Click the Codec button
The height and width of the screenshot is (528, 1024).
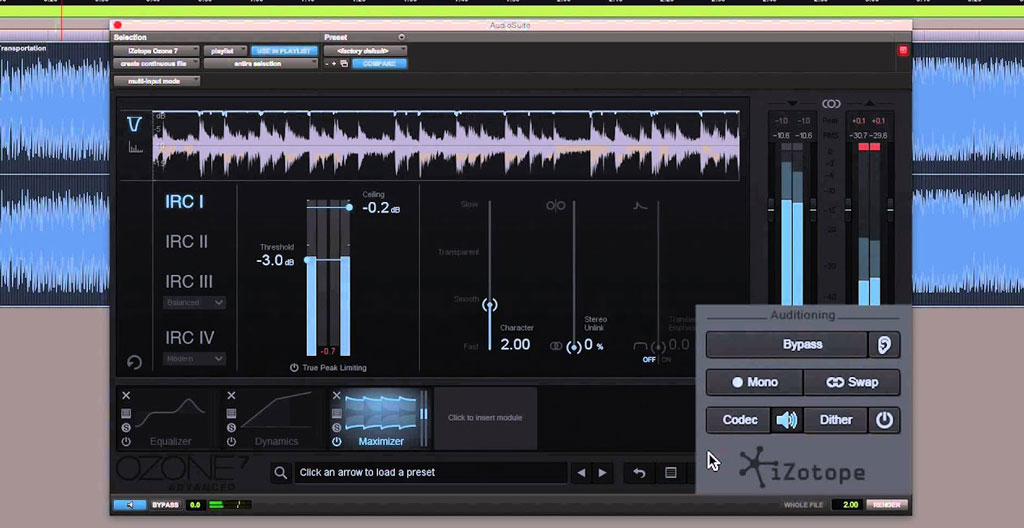tap(739, 420)
